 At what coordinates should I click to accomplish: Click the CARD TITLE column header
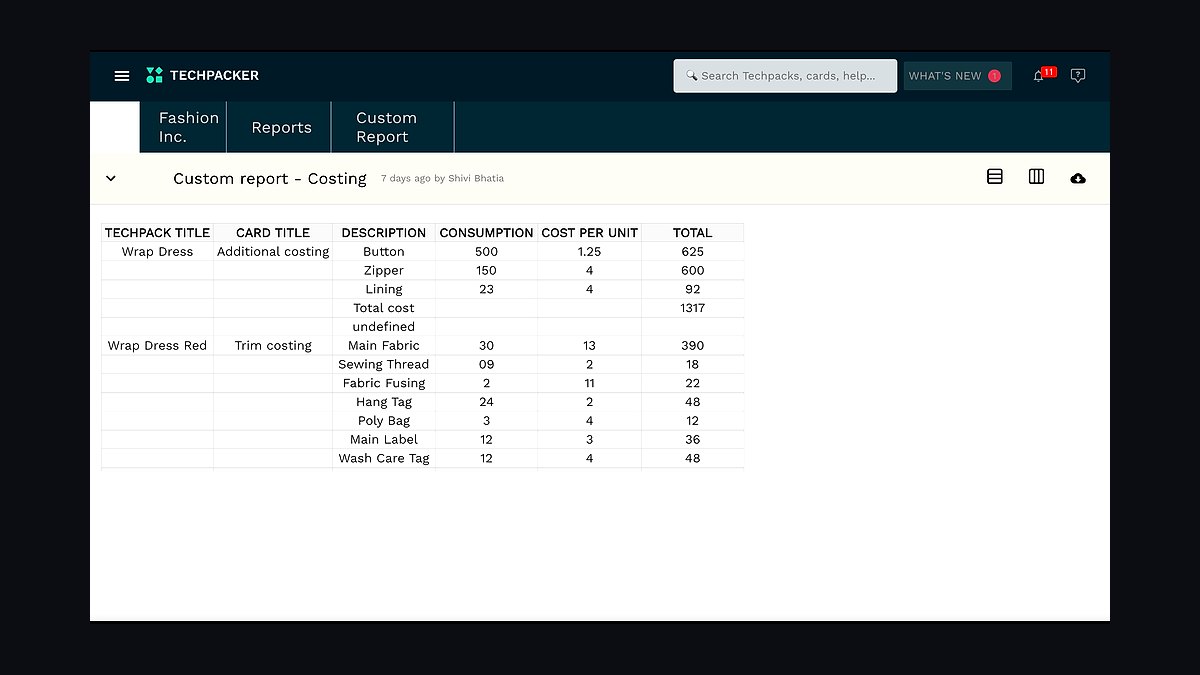tap(273, 233)
